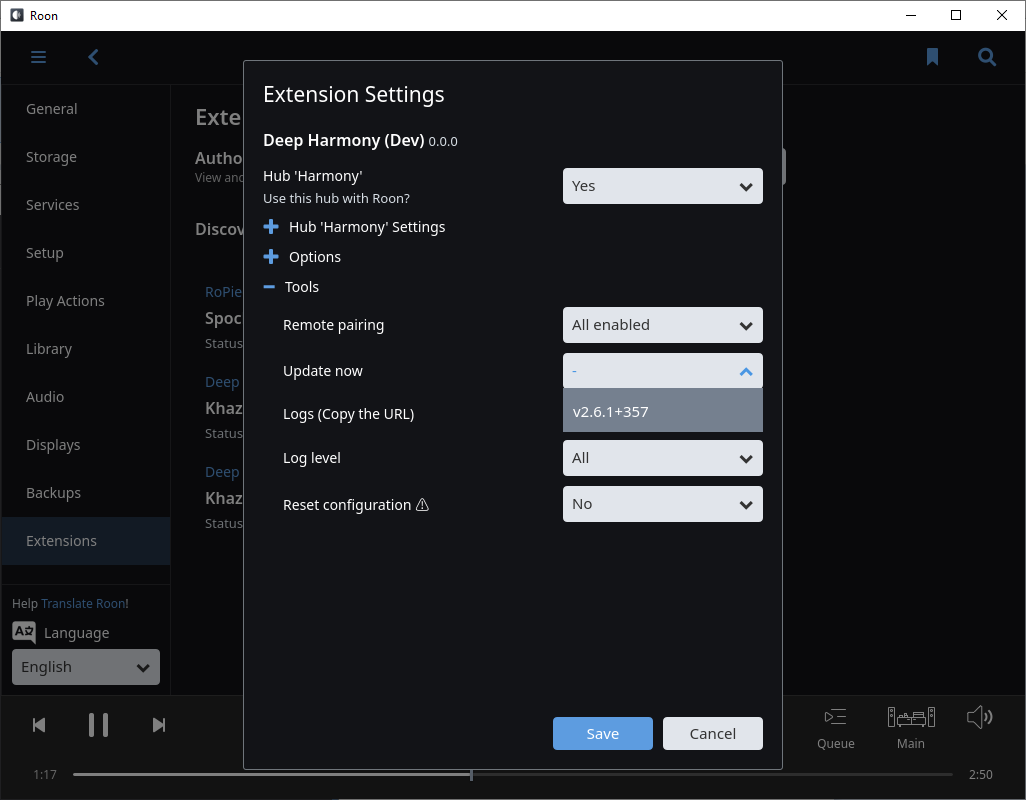Image resolution: width=1026 pixels, height=800 pixels.
Task: Open the search magnifier icon
Action: tap(987, 57)
